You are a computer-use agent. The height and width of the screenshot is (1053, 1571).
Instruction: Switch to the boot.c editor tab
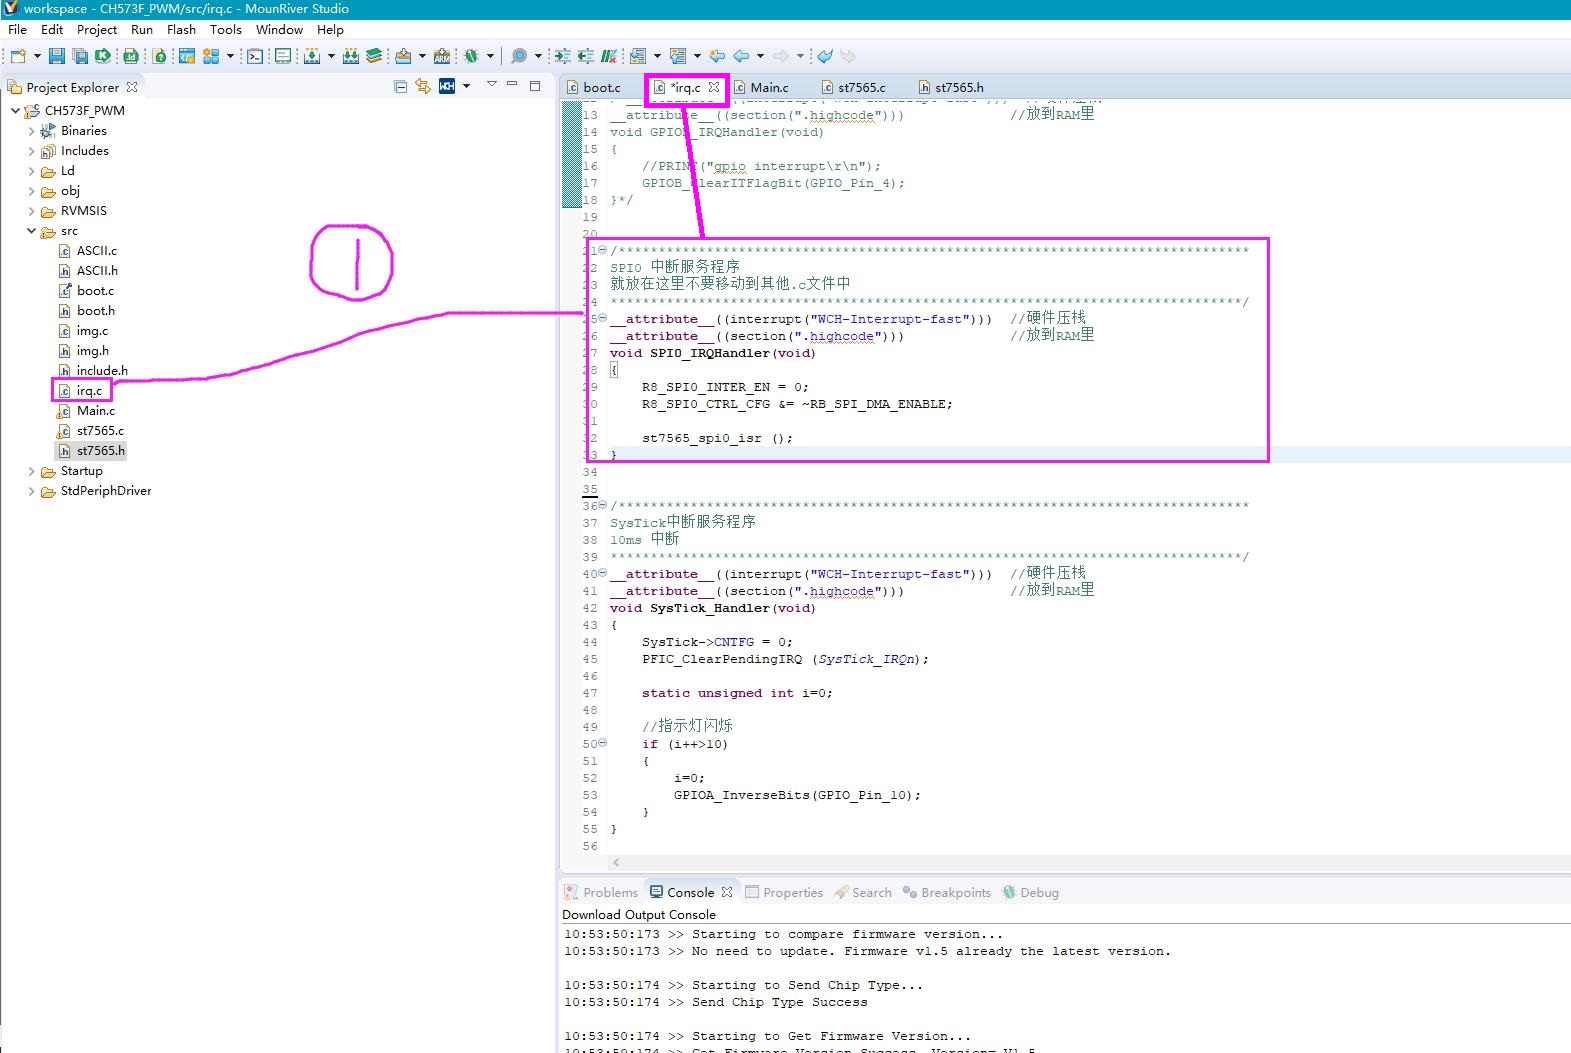pyautogui.click(x=593, y=87)
